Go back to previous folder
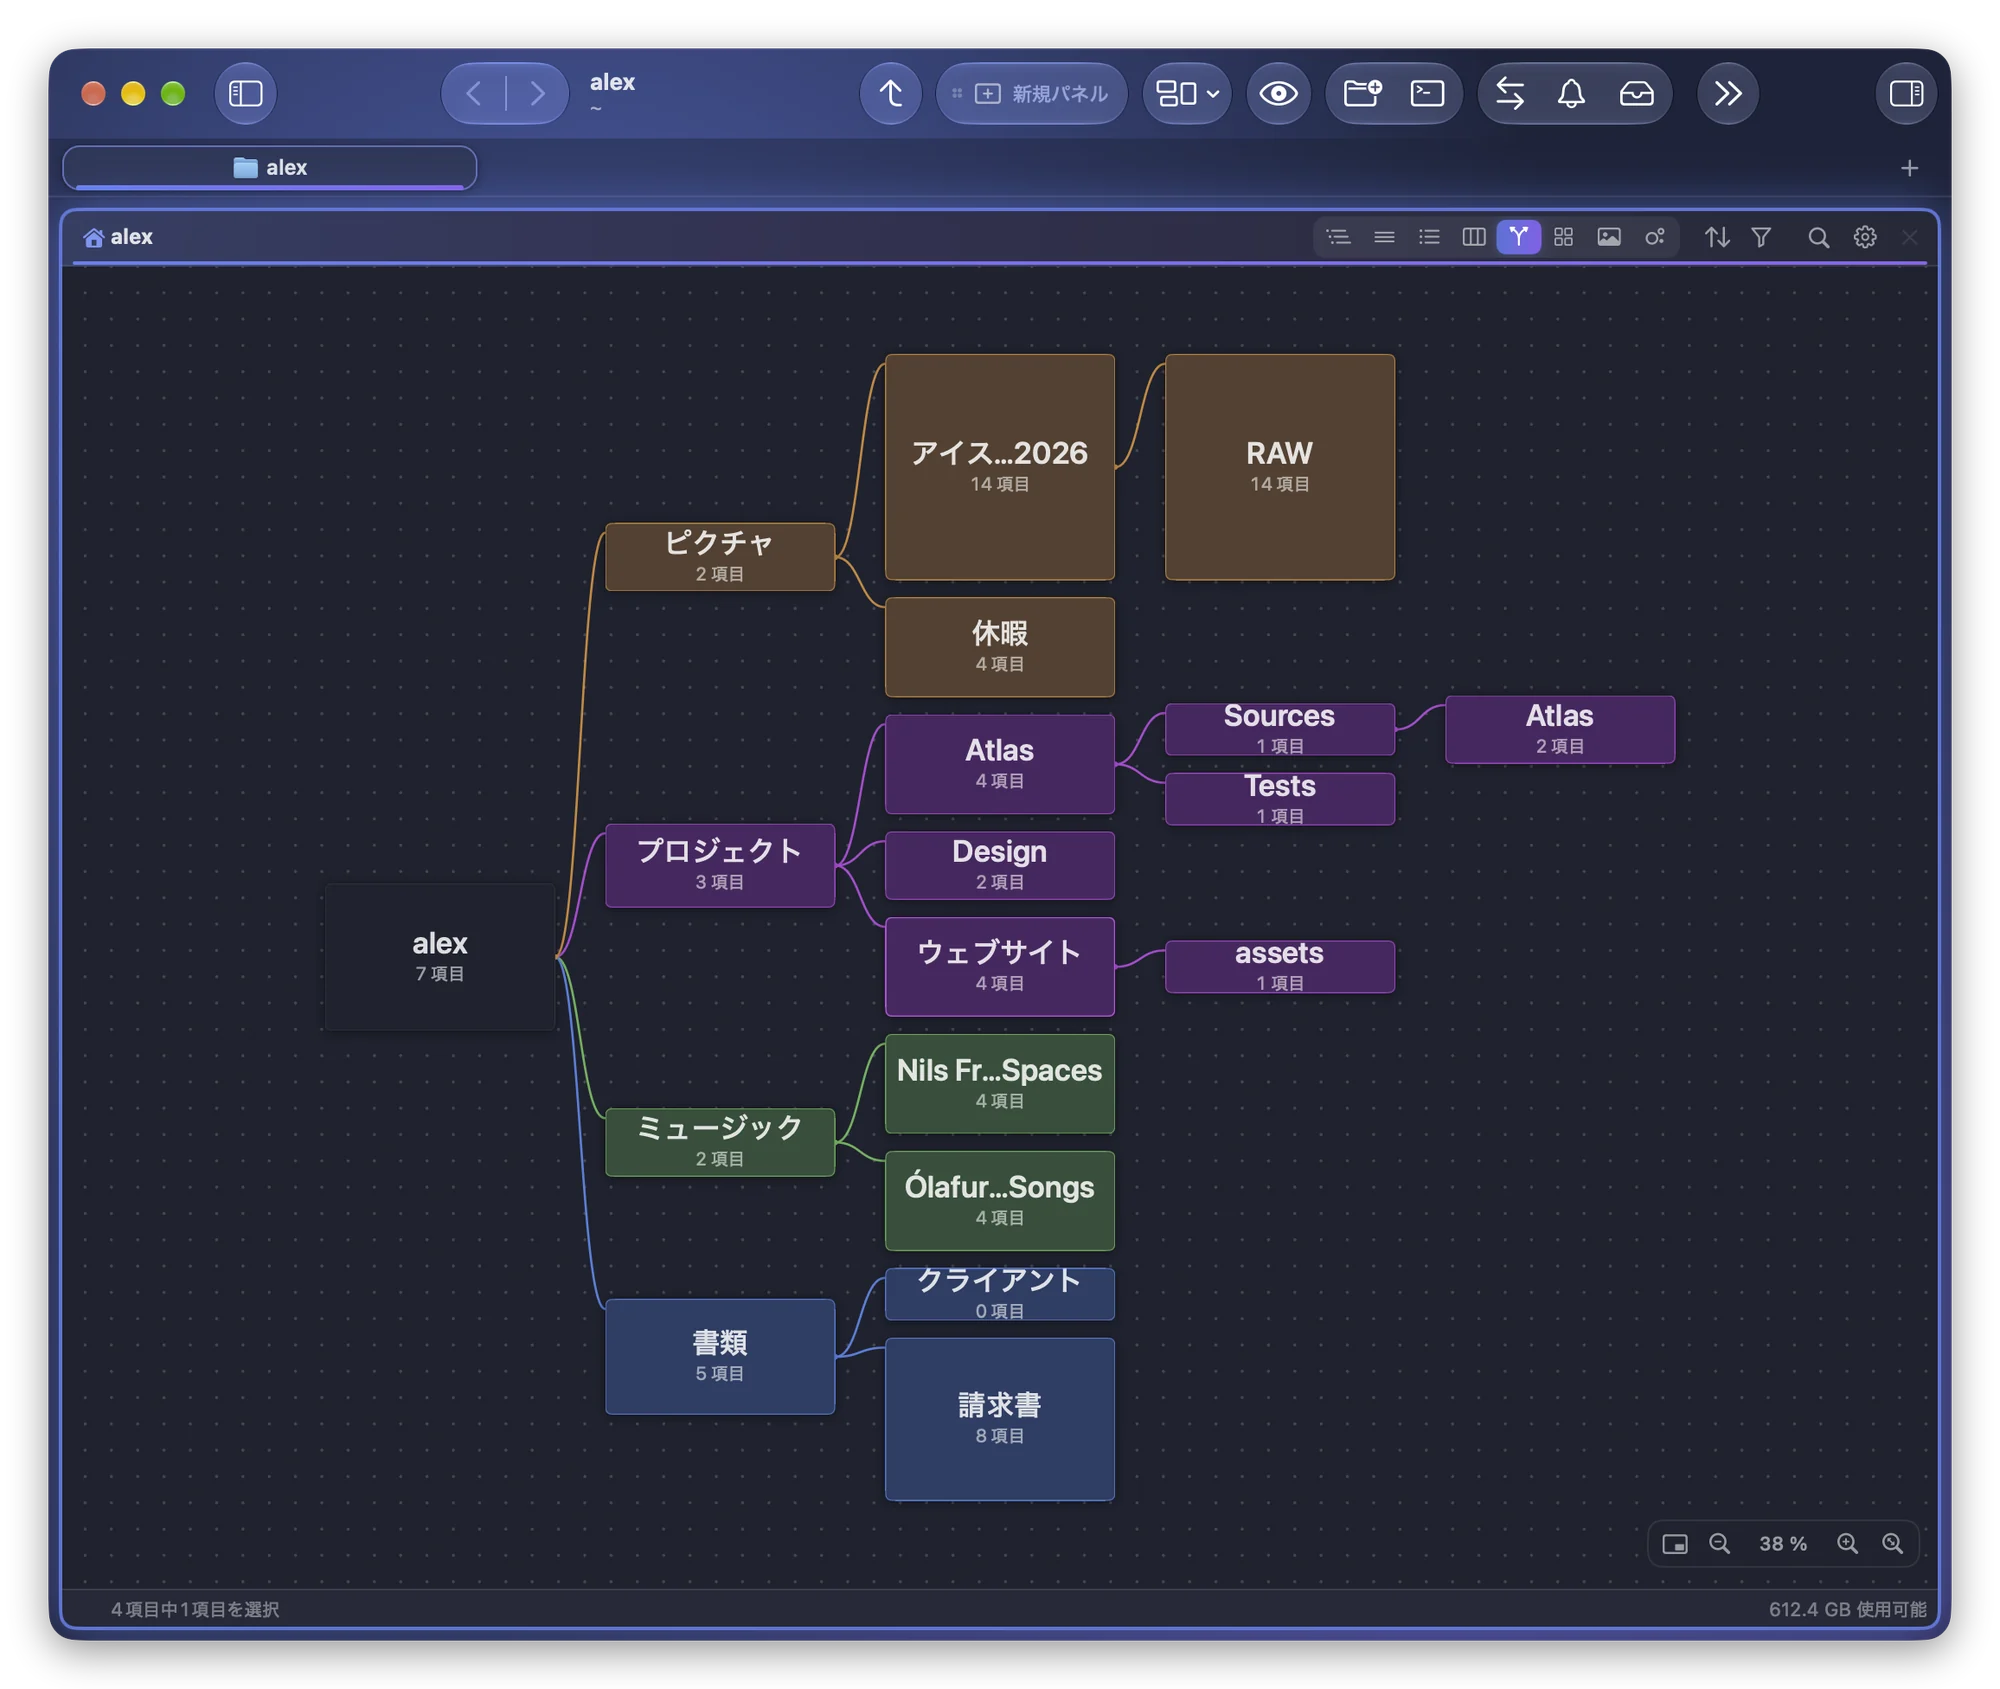The width and height of the screenshot is (2000, 1689). pos(474,94)
